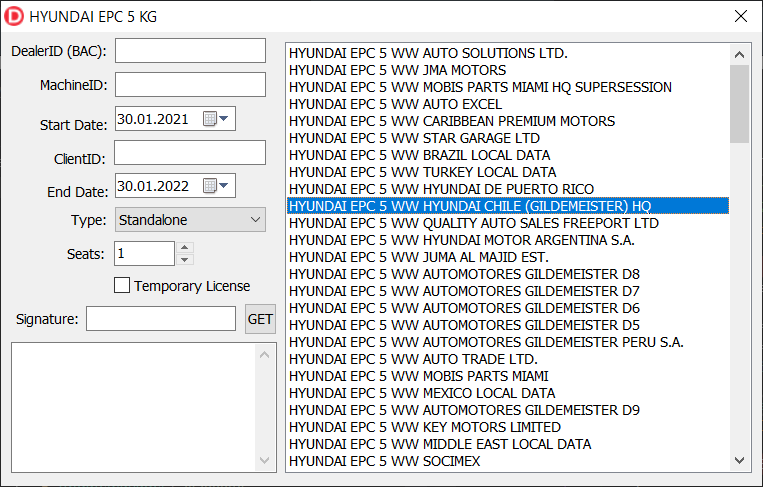Click the dealer list scroll up arrow
Image resolution: width=763 pixels, height=487 pixels.
pos(740,54)
